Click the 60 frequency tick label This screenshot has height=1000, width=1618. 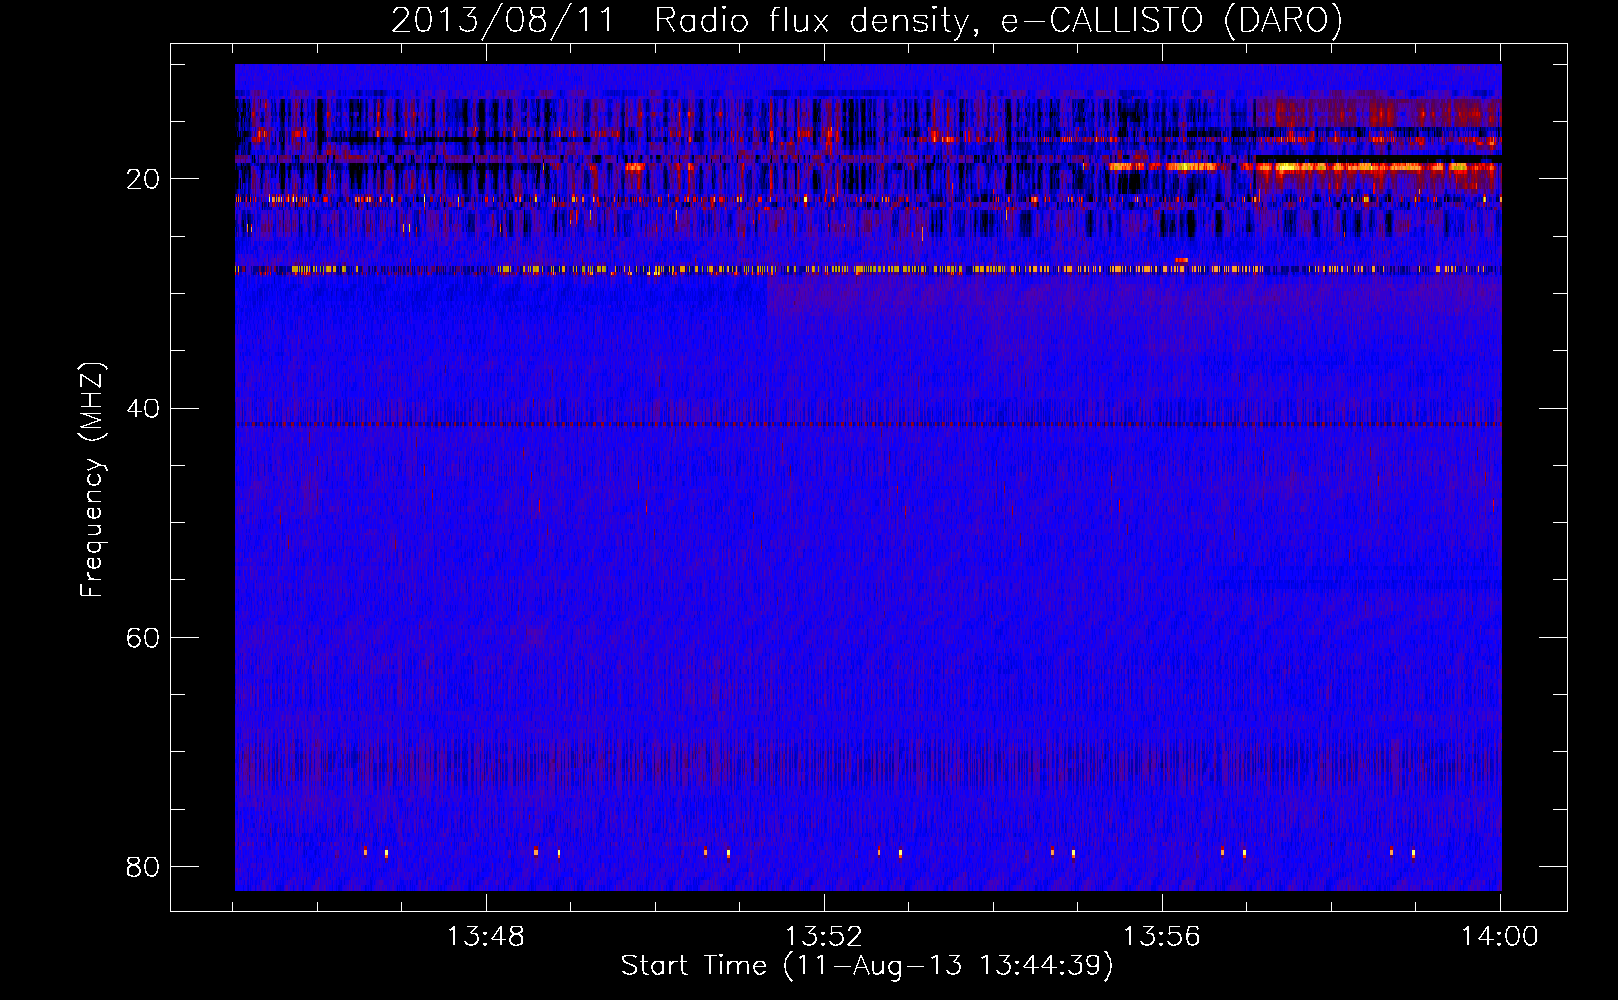tap(143, 637)
